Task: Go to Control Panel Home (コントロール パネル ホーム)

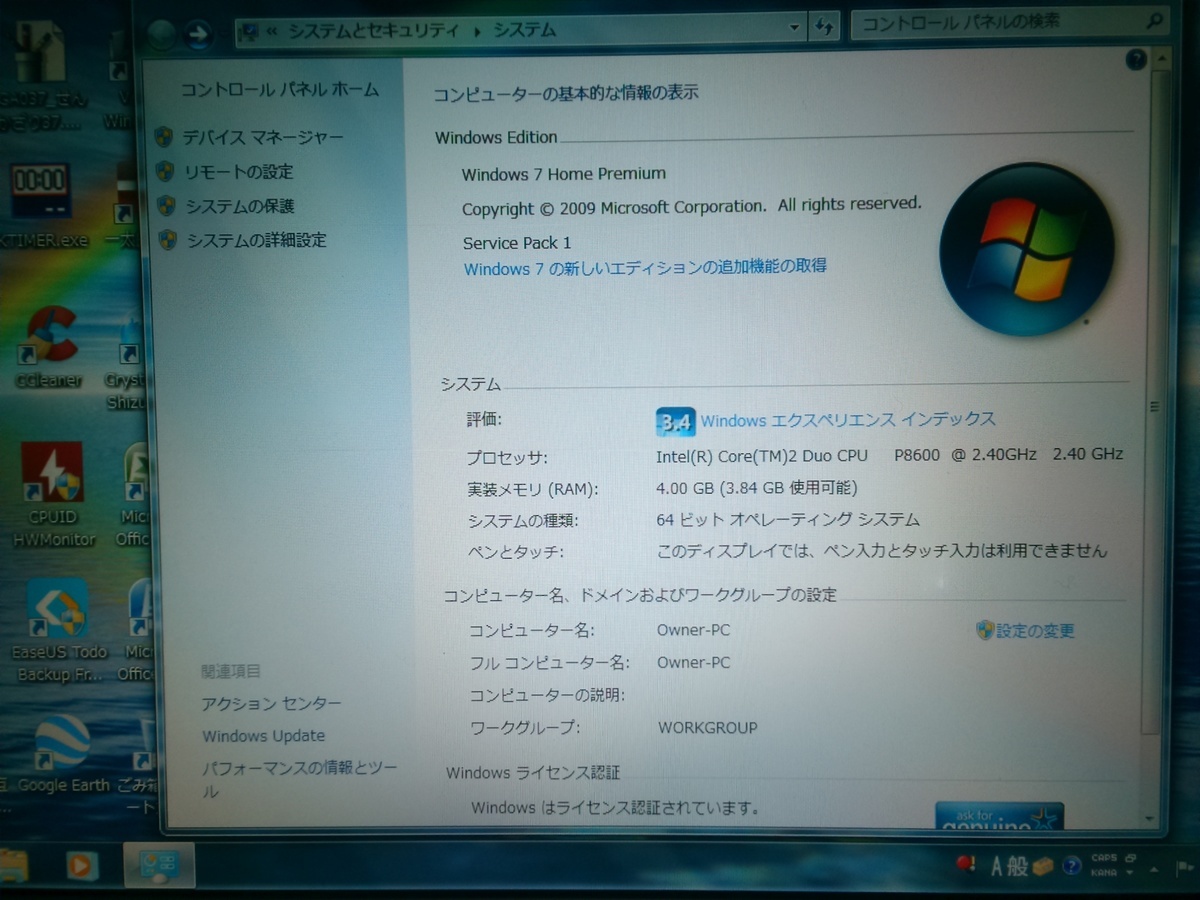Action: (280, 90)
